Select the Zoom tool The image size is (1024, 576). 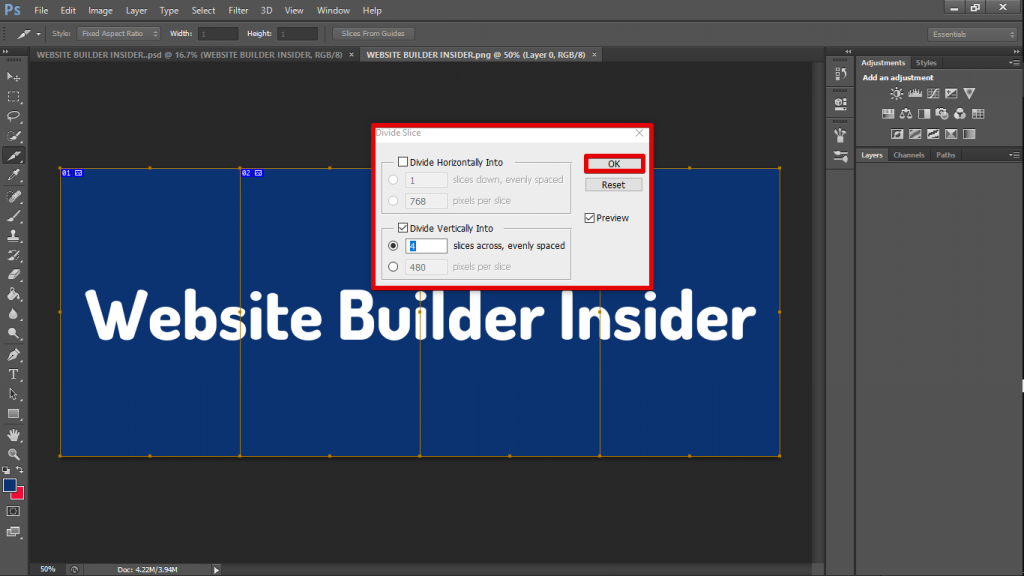[x=13, y=455]
